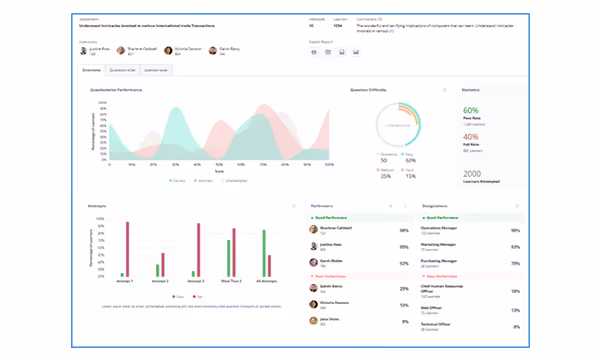This screenshot has height=360, width=600.
Task: Toggle the Medium 25% difficulty legend item
Action: coord(385,173)
